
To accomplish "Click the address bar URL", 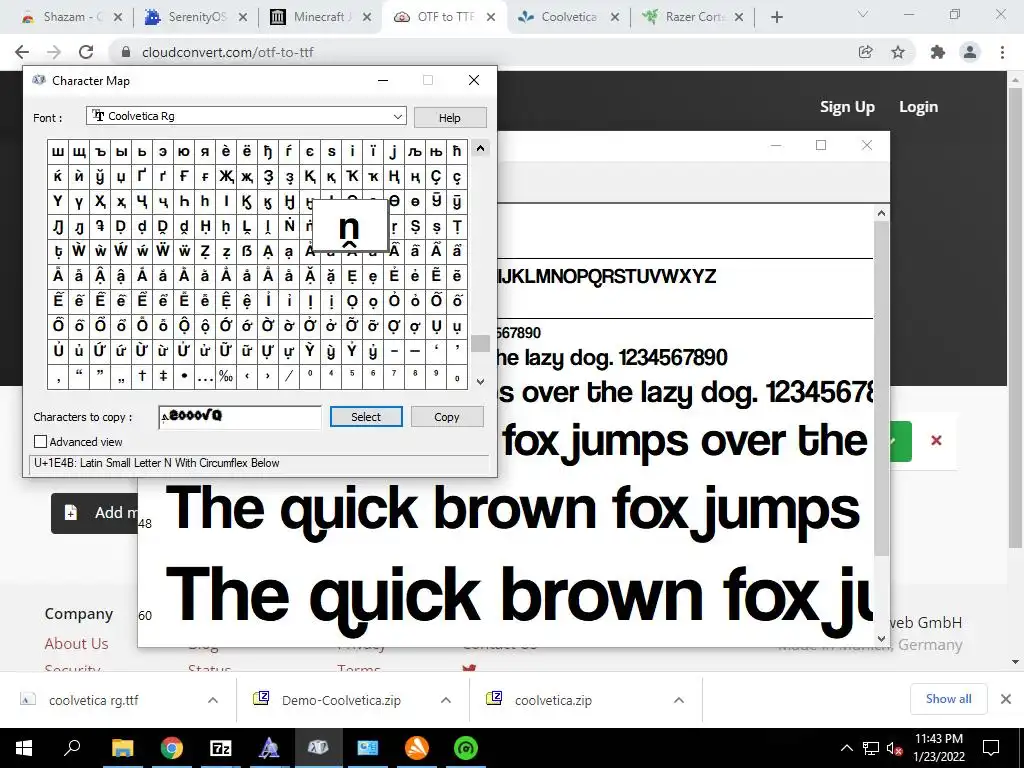I will tap(227, 52).
